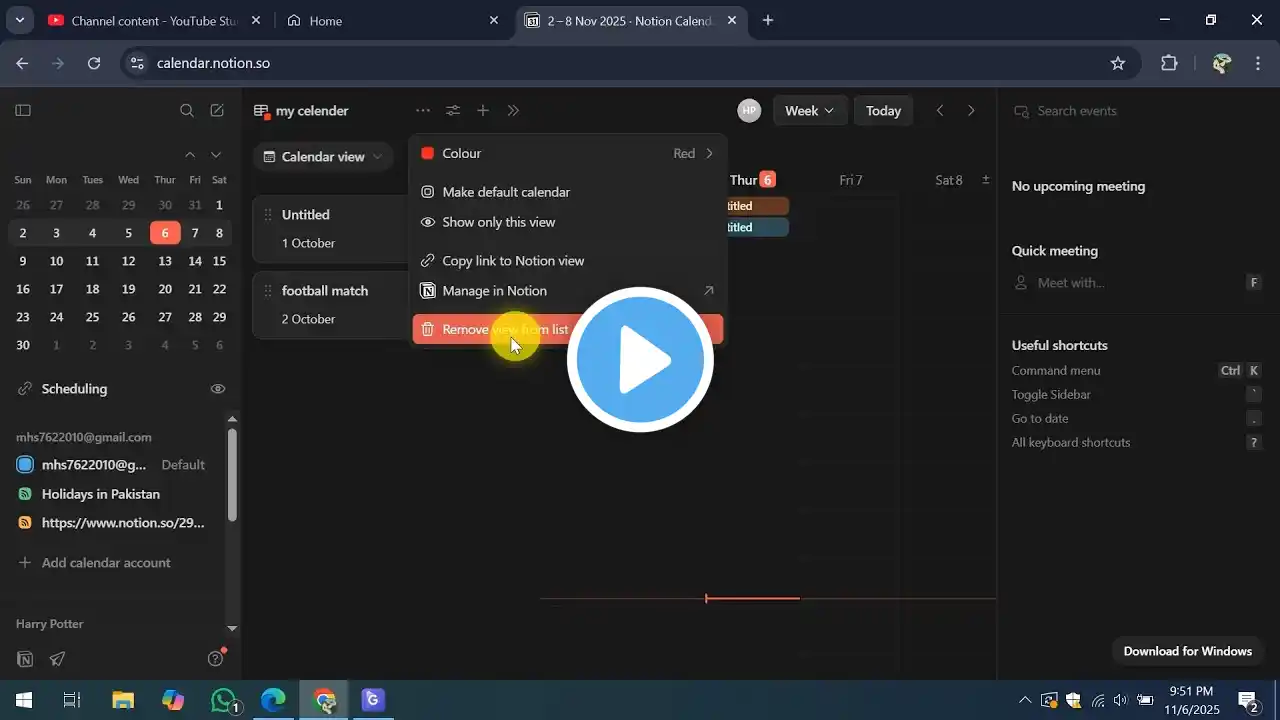Screen dimensions: 1280x720
Task: Go to the next week with the right arrow
Action: (971, 111)
